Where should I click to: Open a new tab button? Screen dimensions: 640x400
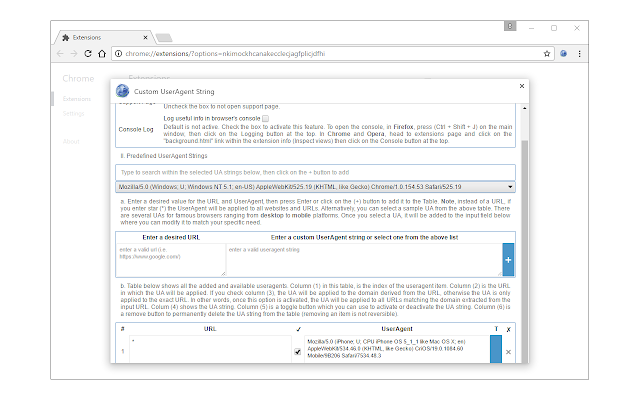[x=164, y=38]
